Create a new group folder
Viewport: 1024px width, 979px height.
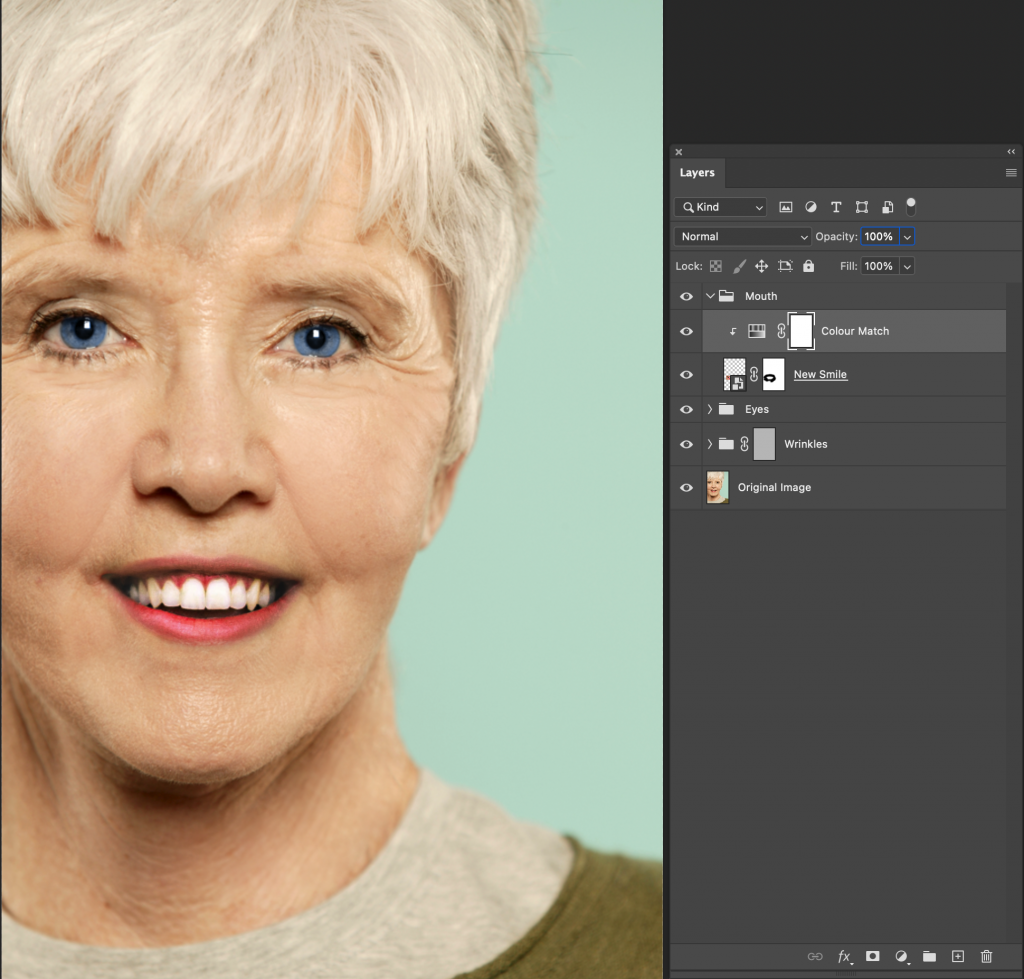(929, 957)
